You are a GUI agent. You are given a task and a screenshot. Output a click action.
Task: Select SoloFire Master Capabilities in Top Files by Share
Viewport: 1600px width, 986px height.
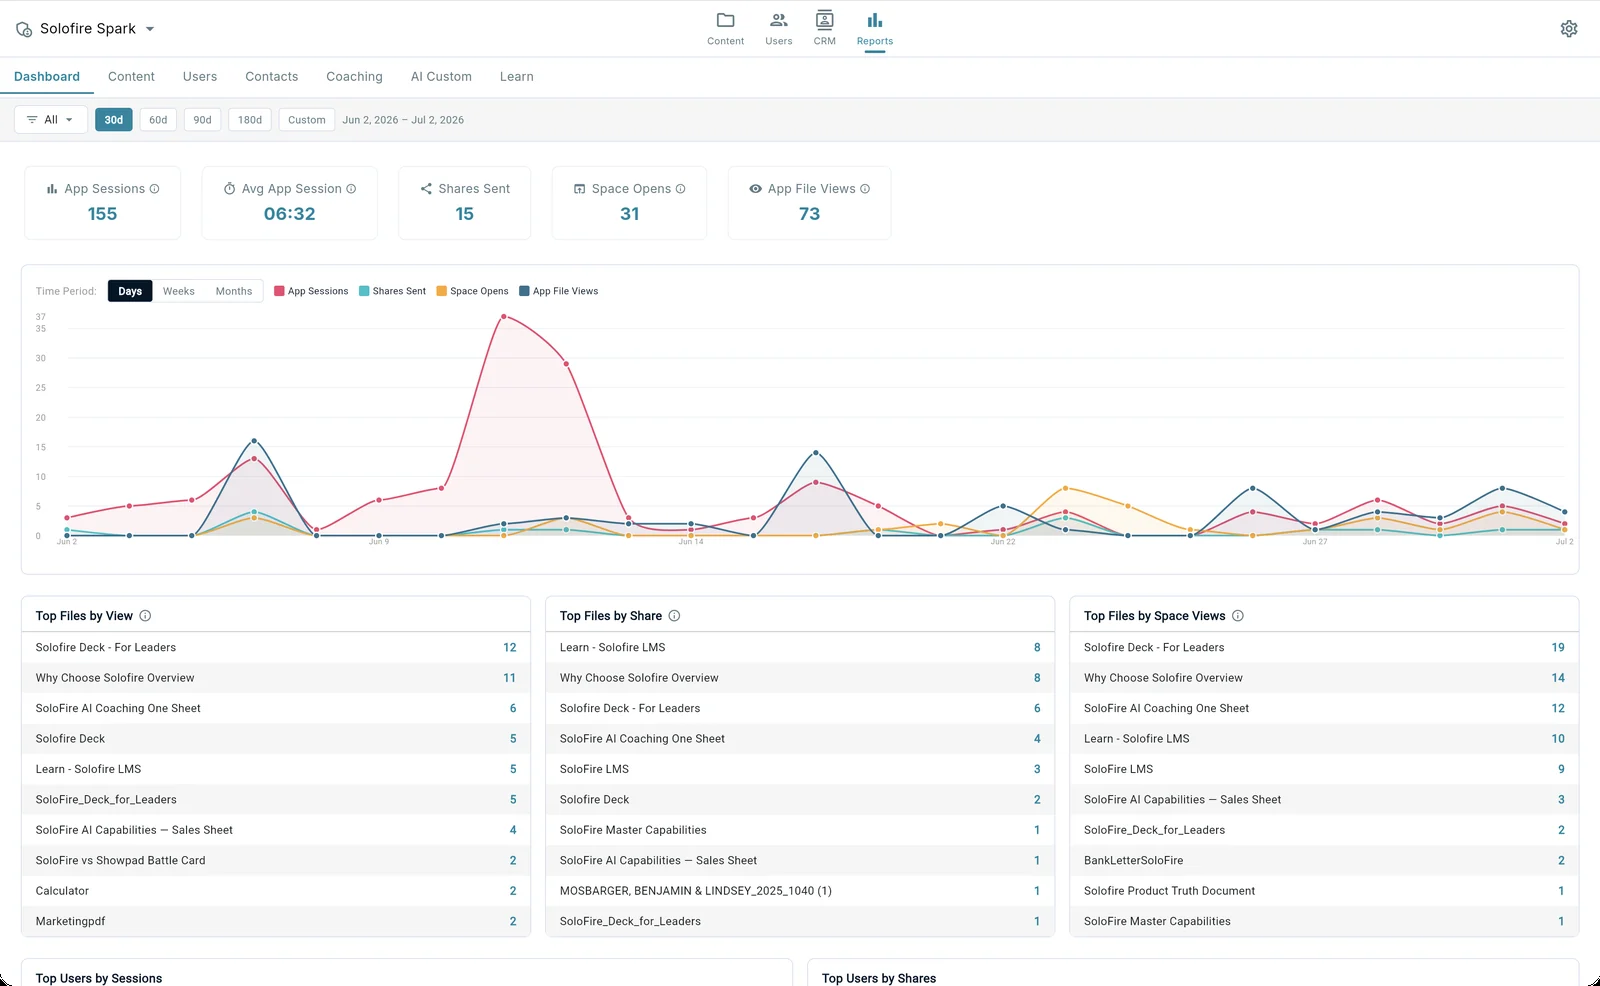pyautogui.click(x=800, y=830)
